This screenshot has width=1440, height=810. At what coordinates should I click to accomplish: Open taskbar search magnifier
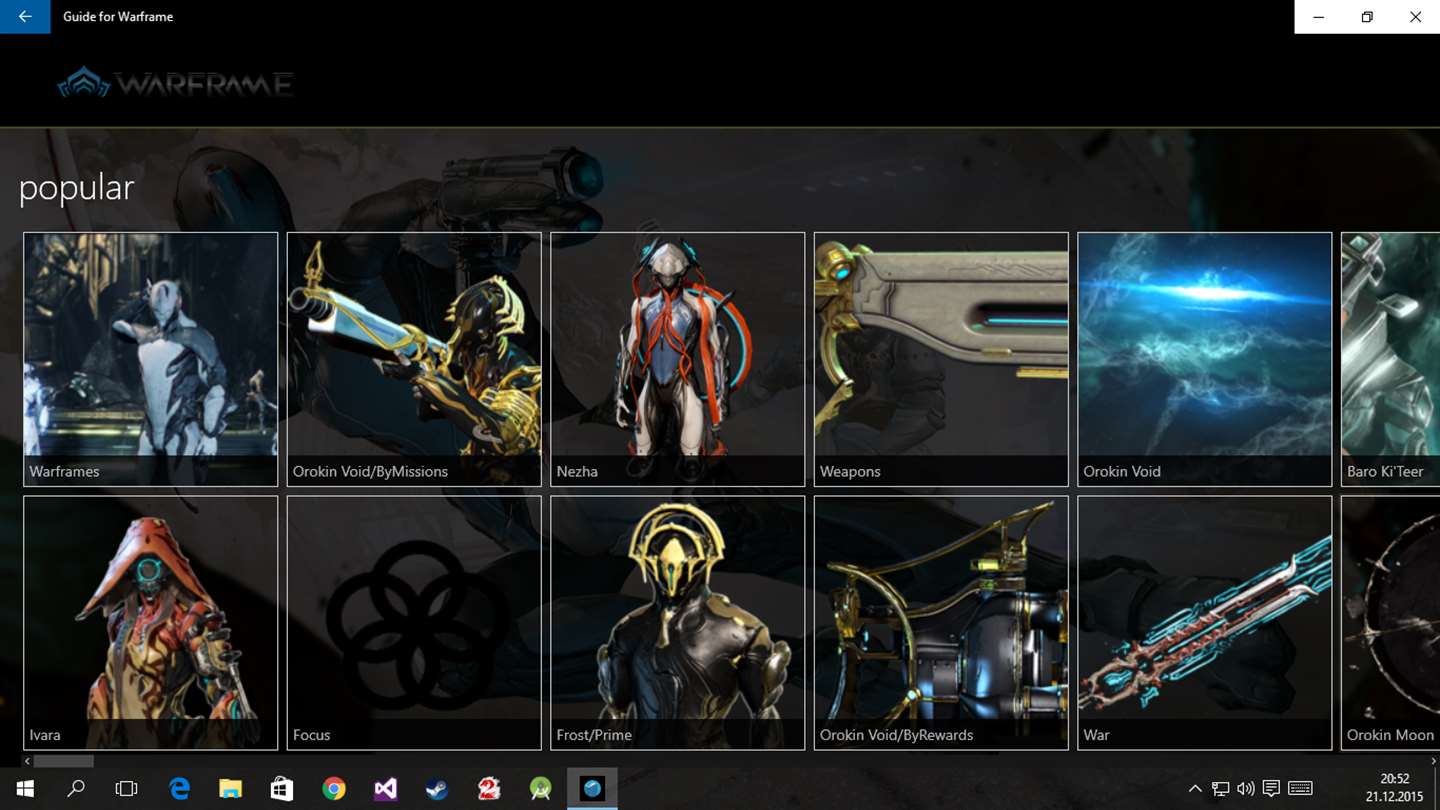(x=76, y=789)
